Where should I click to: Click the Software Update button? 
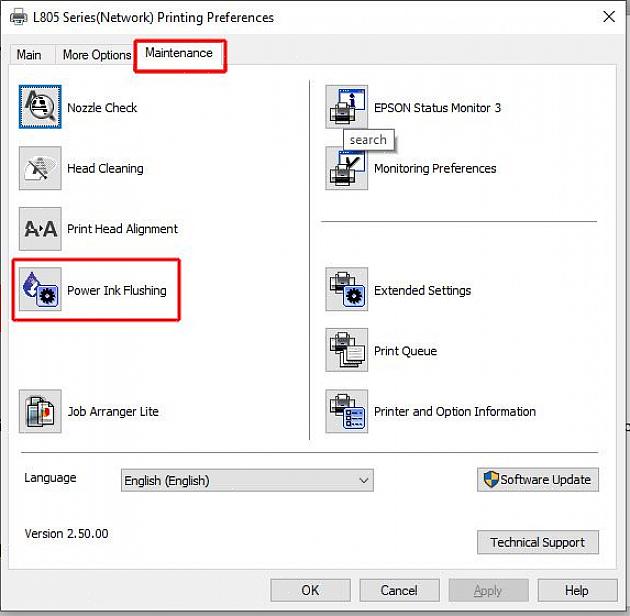coord(538,479)
